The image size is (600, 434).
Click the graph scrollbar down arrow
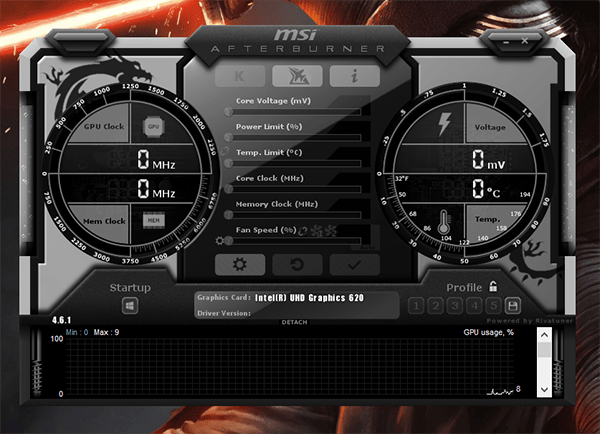544,390
